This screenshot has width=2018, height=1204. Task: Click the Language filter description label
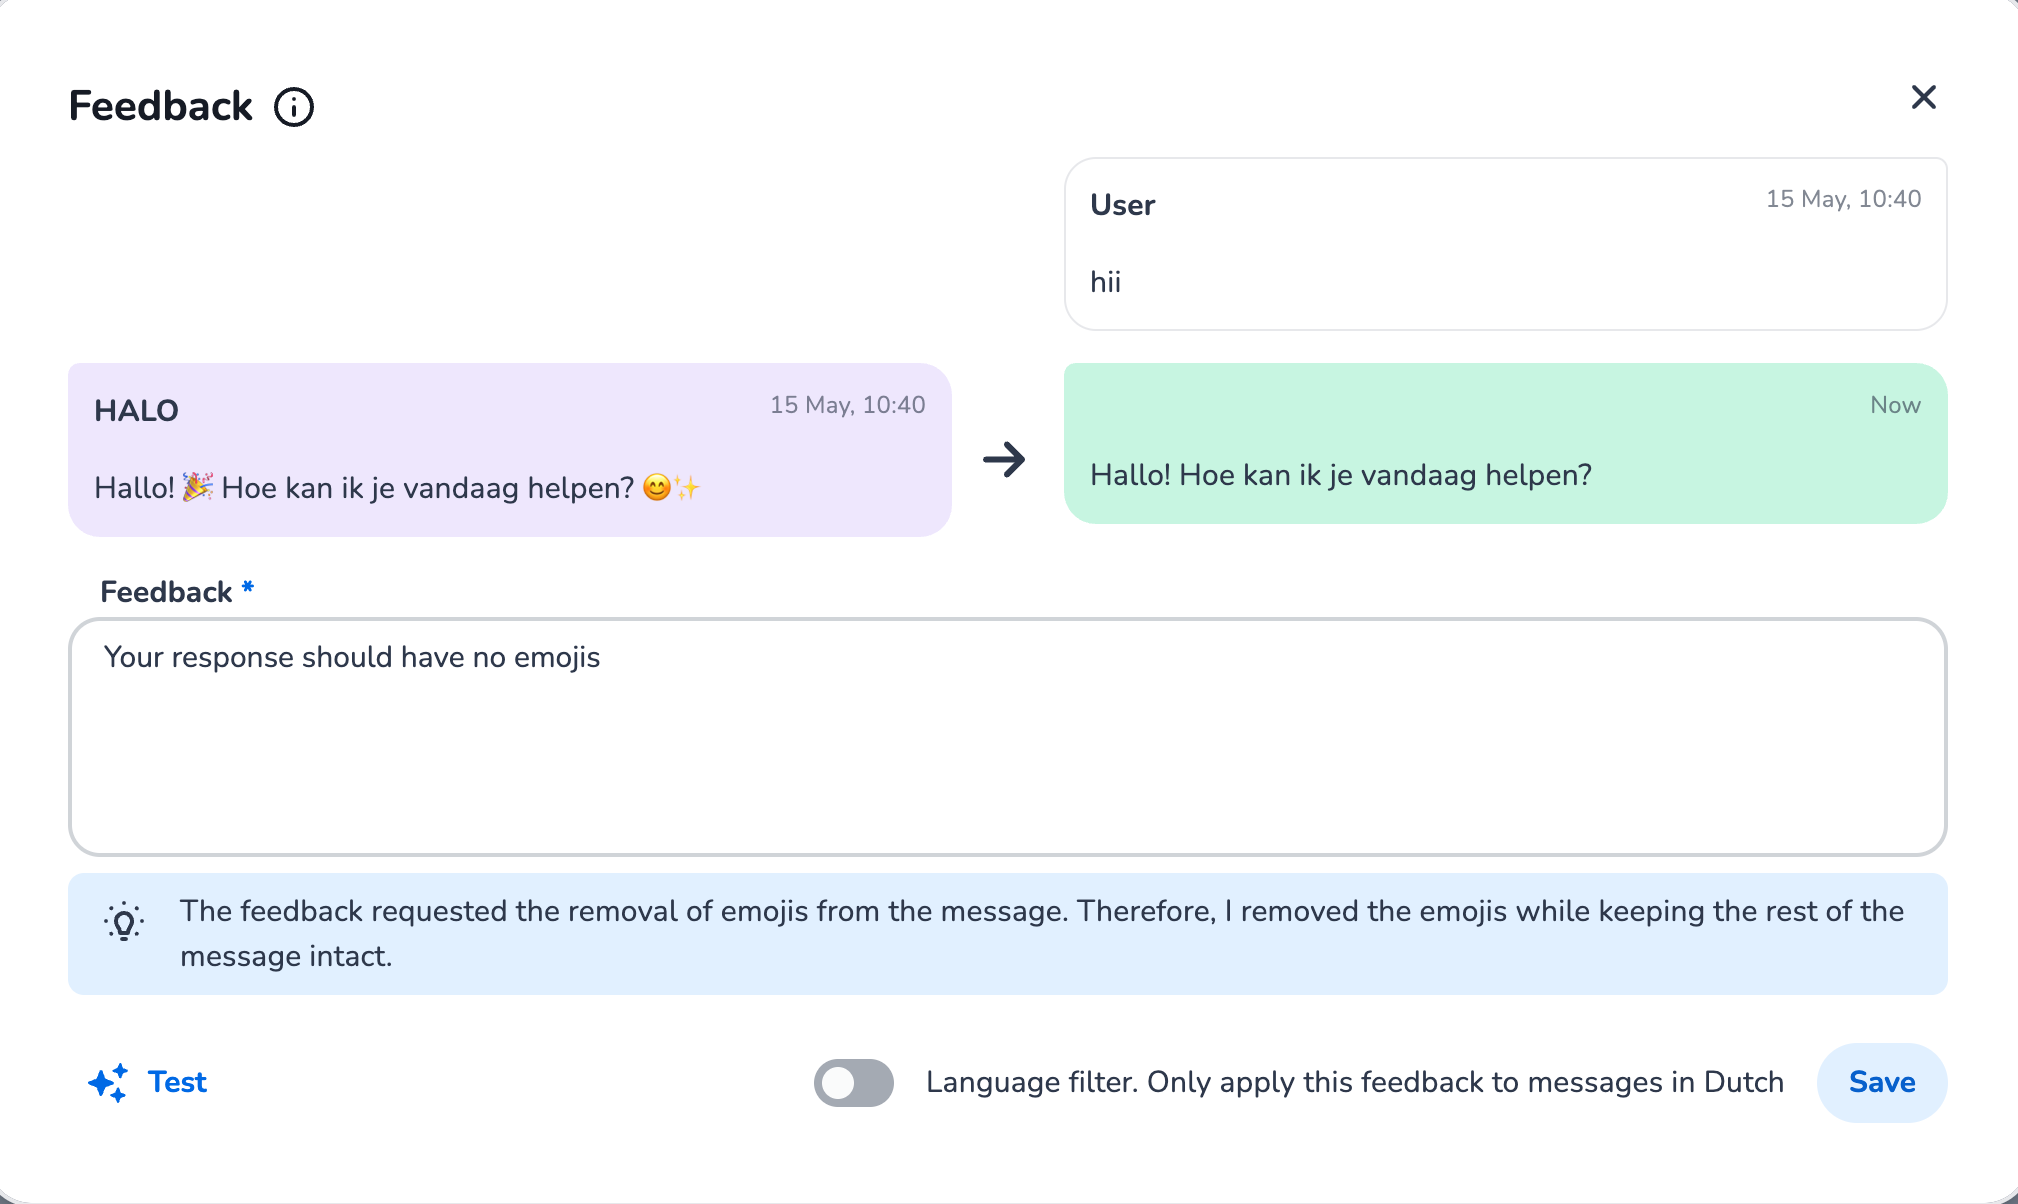click(x=1354, y=1082)
